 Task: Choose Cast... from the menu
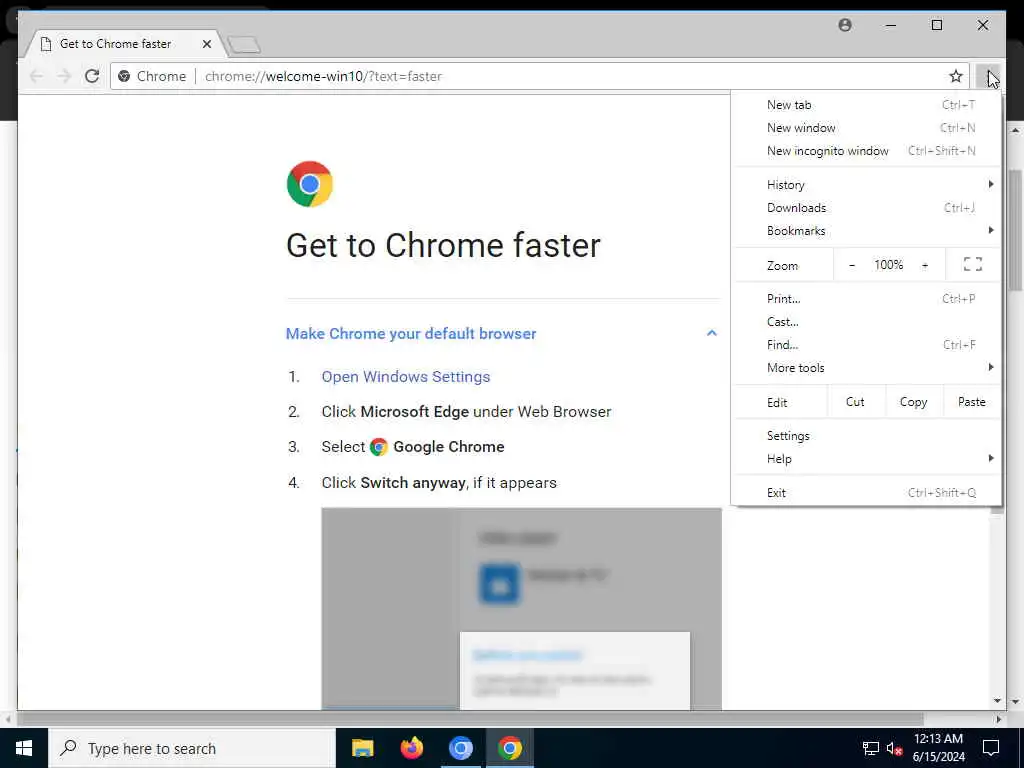click(x=866, y=322)
